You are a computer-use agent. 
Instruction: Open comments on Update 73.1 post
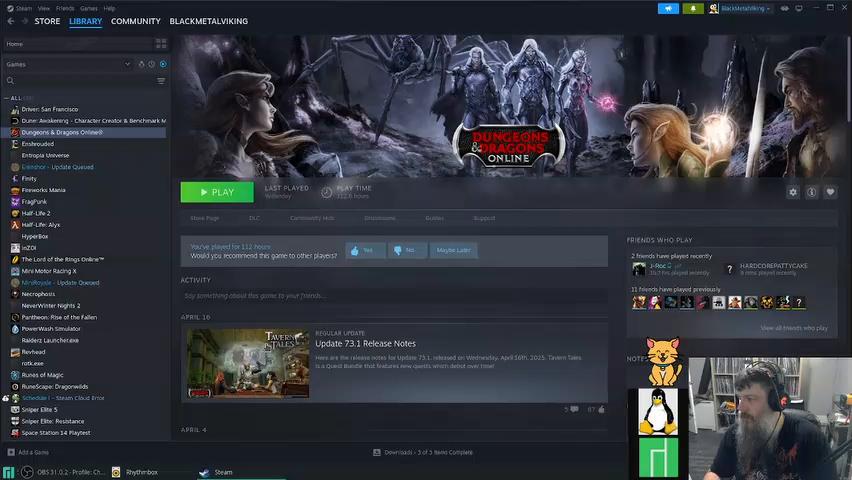coord(574,409)
